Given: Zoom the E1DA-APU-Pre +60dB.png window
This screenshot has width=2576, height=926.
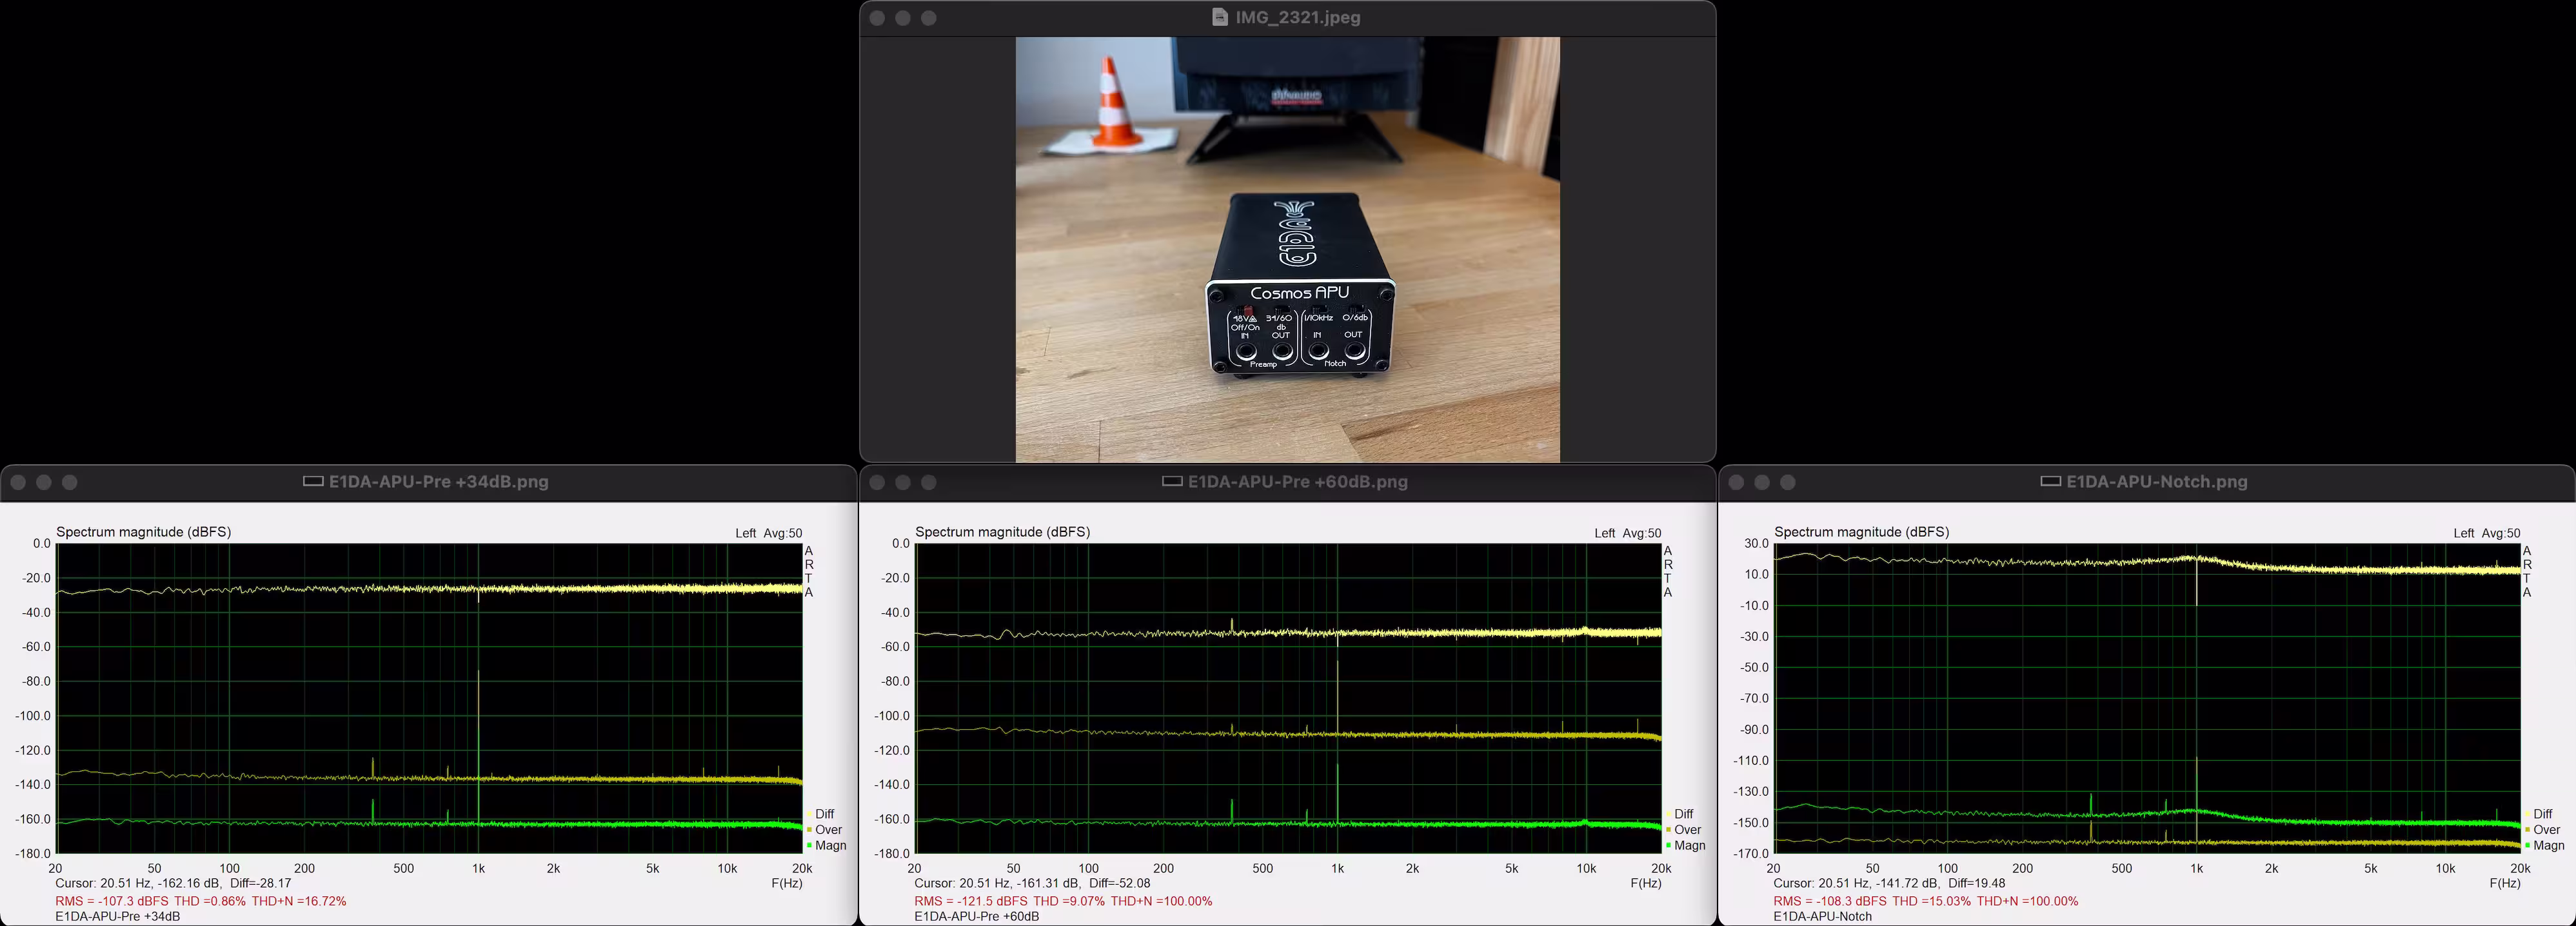Looking at the screenshot, I should coord(929,482).
